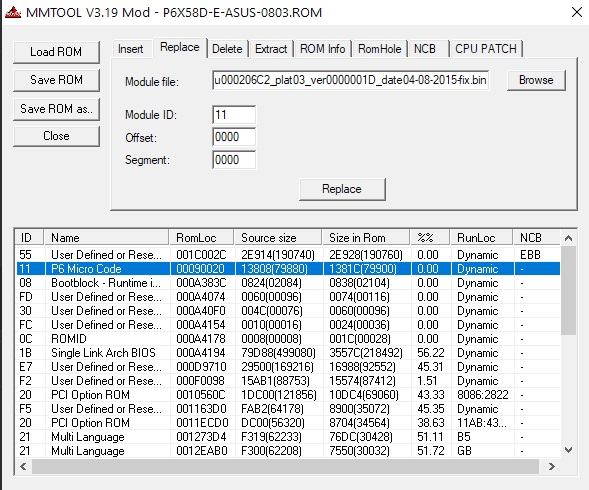This screenshot has height=490, width=589.
Task: Click Size in Rom 16988(92552)
Action: point(362,367)
